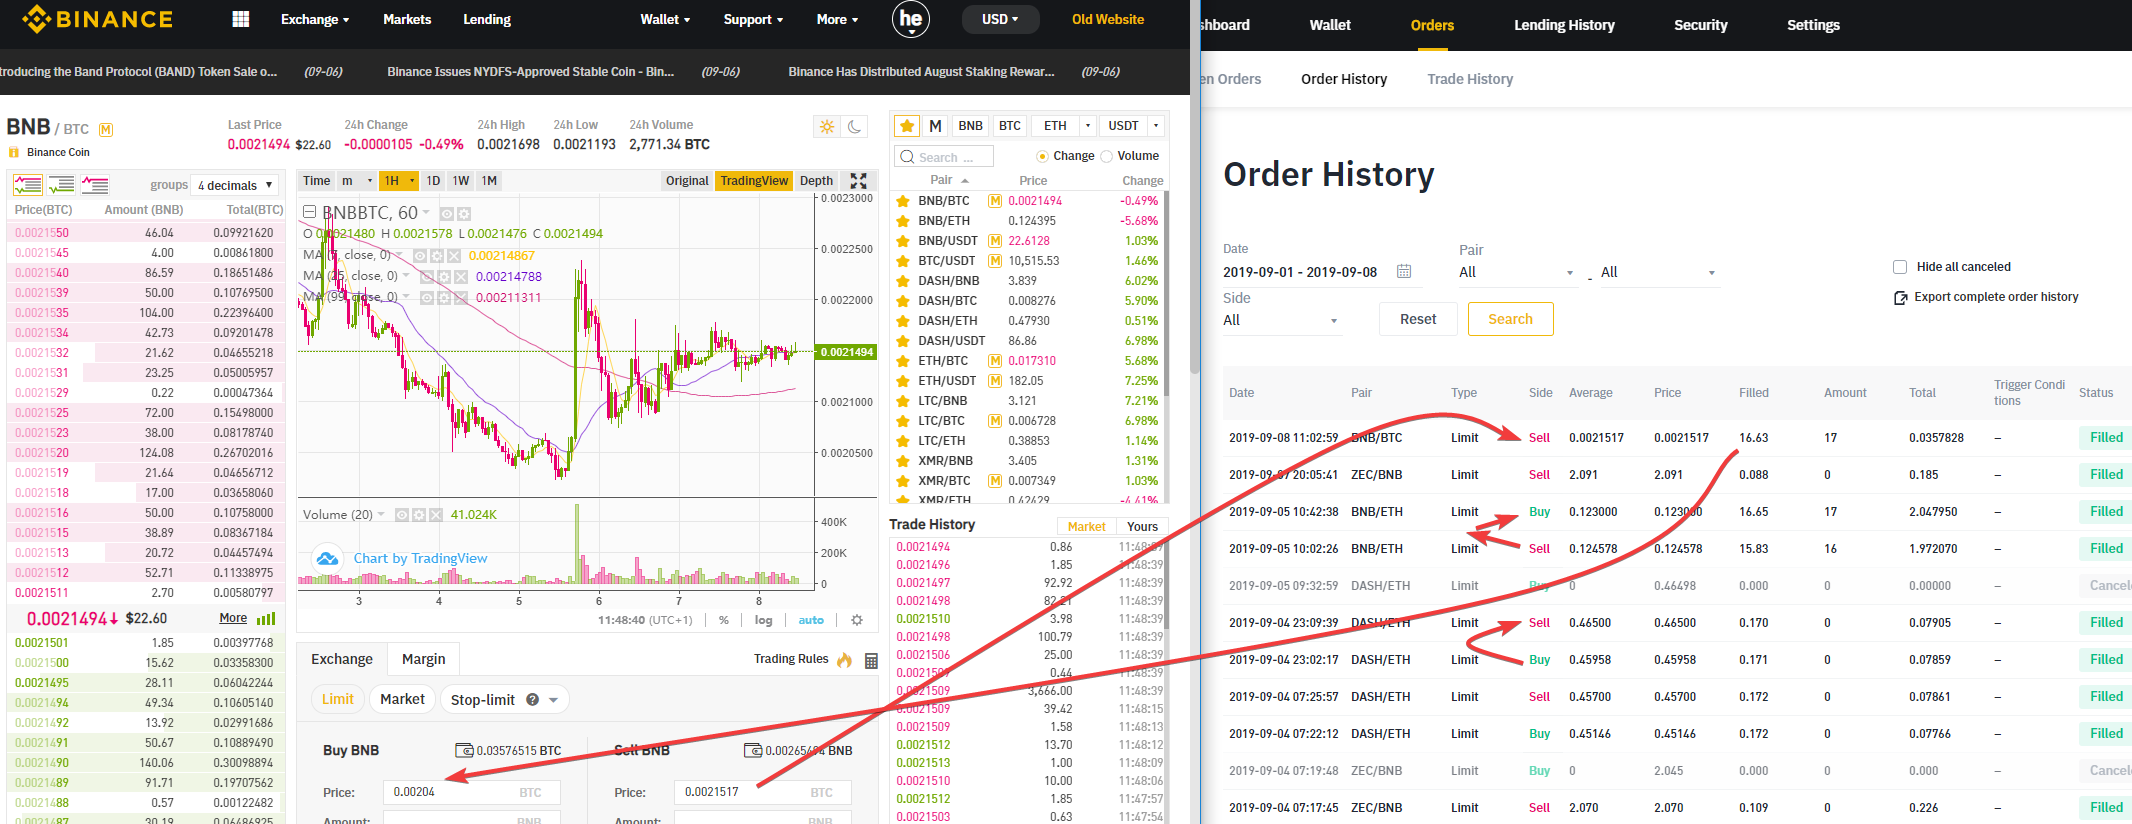Click the margin 'M' badge beside BNB/BTC title

click(x=106, y=129)
